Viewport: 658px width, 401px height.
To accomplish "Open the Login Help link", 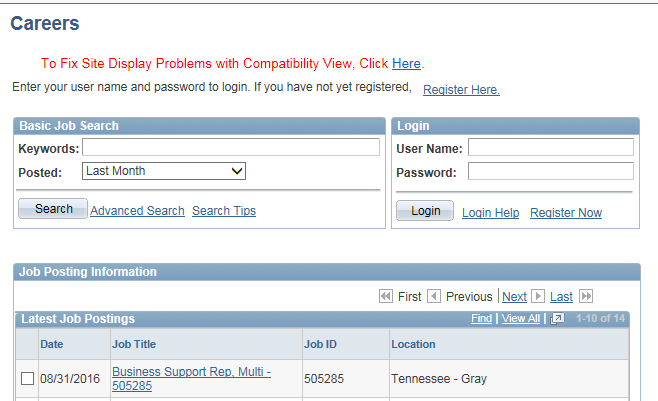I will 490,213.
